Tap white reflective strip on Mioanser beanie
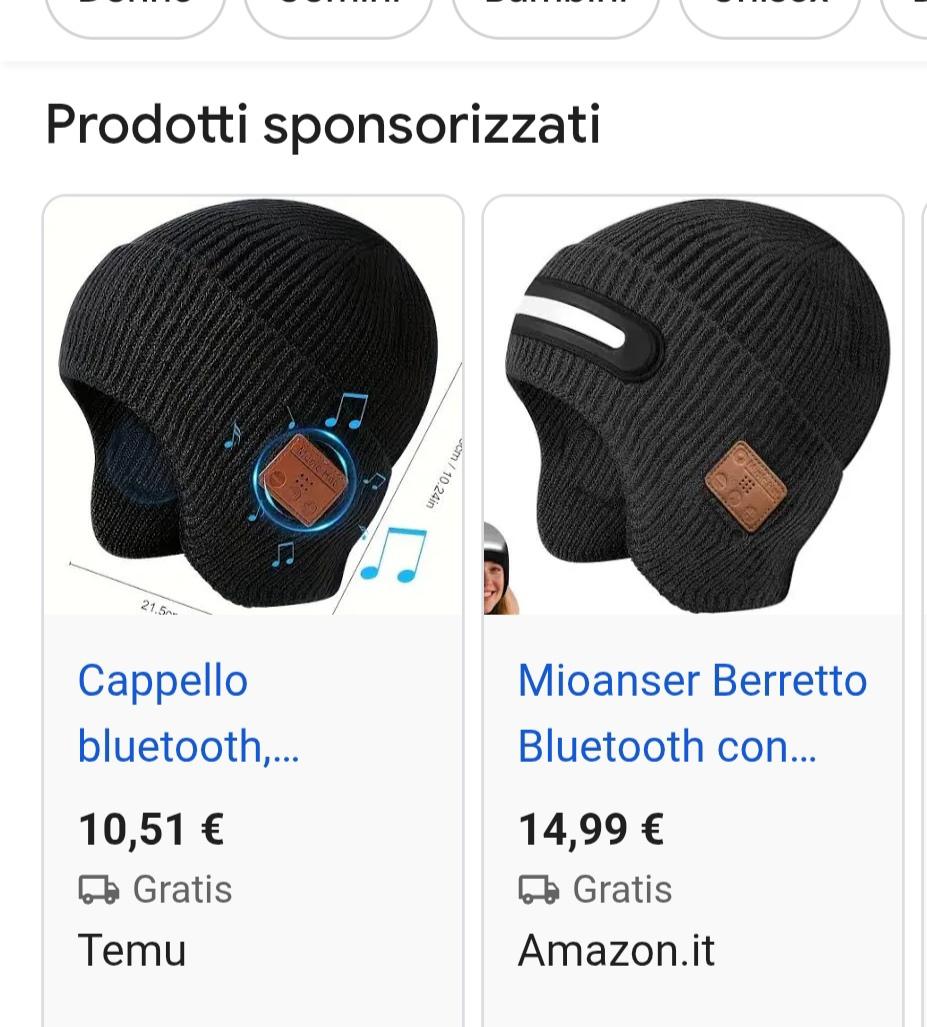The width and height of the screenshot is (927, 1027). click(580, 332)
